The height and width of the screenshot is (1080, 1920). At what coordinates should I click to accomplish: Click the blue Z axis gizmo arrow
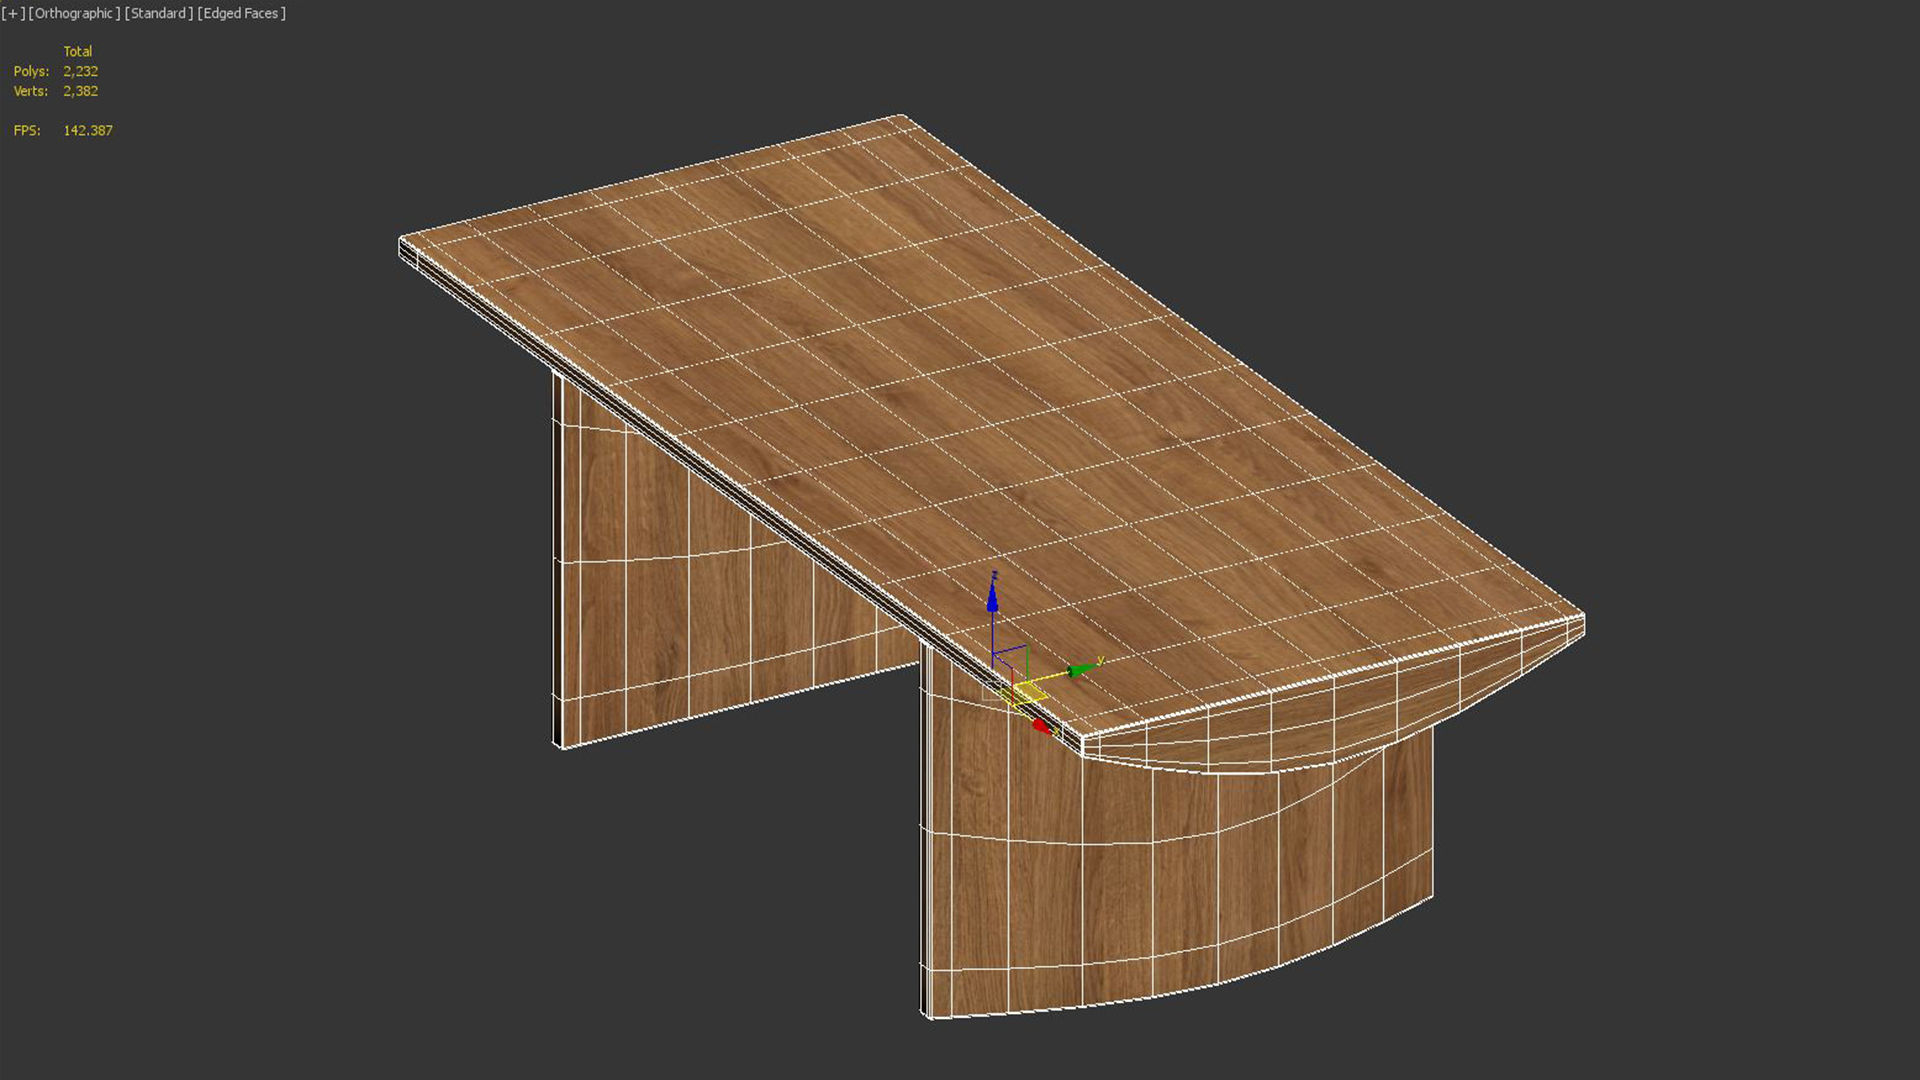click(992, 597)
